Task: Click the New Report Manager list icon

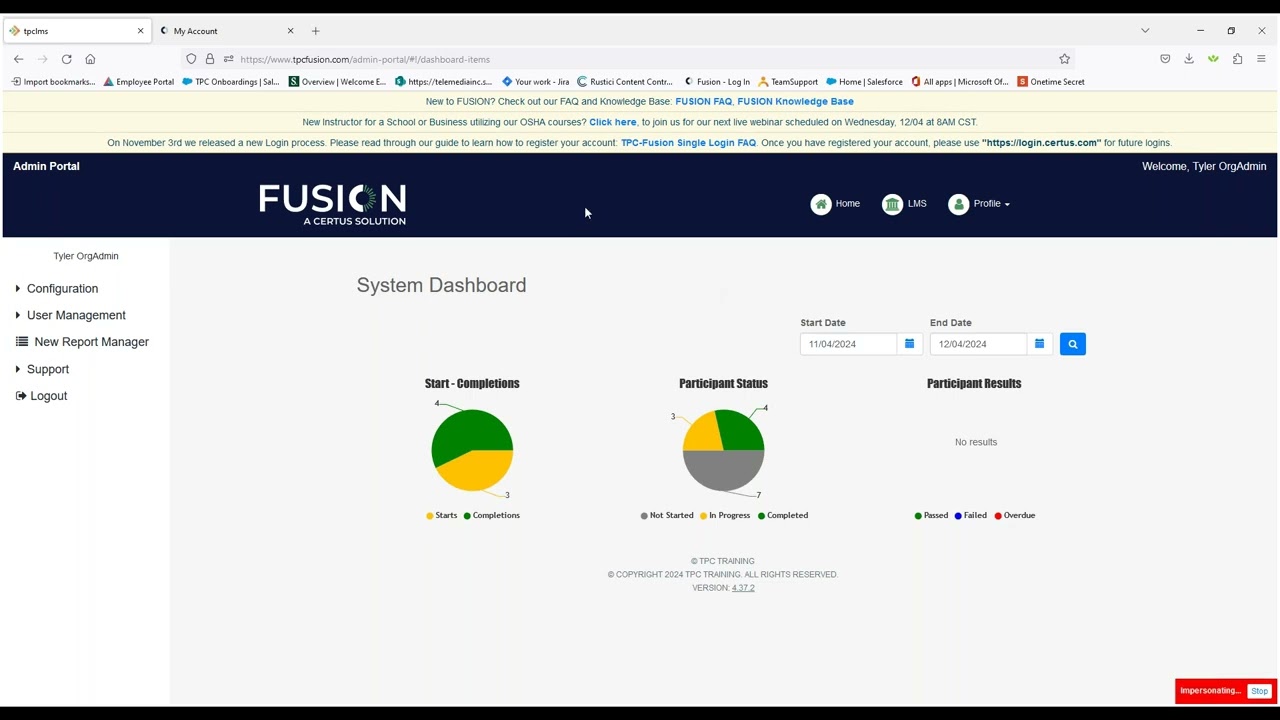Action: click(x=22, y=342)
